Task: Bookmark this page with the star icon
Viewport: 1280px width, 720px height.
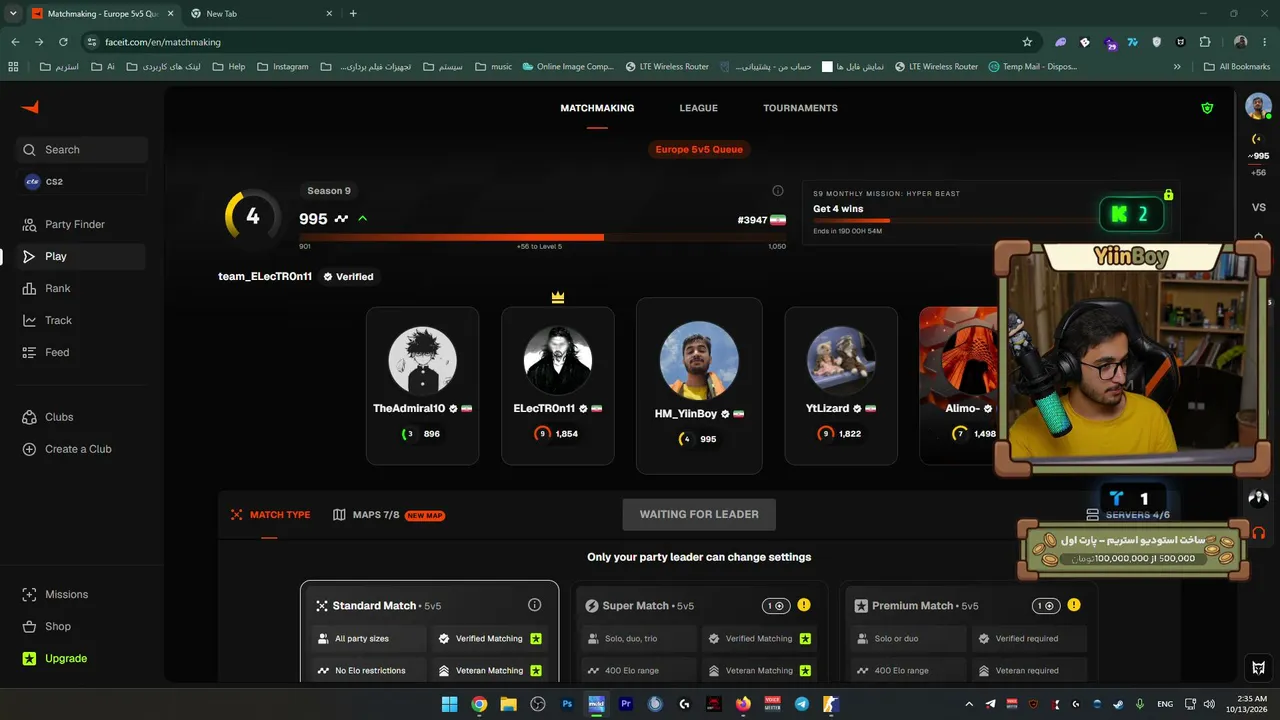Action: click(1027, 42)
